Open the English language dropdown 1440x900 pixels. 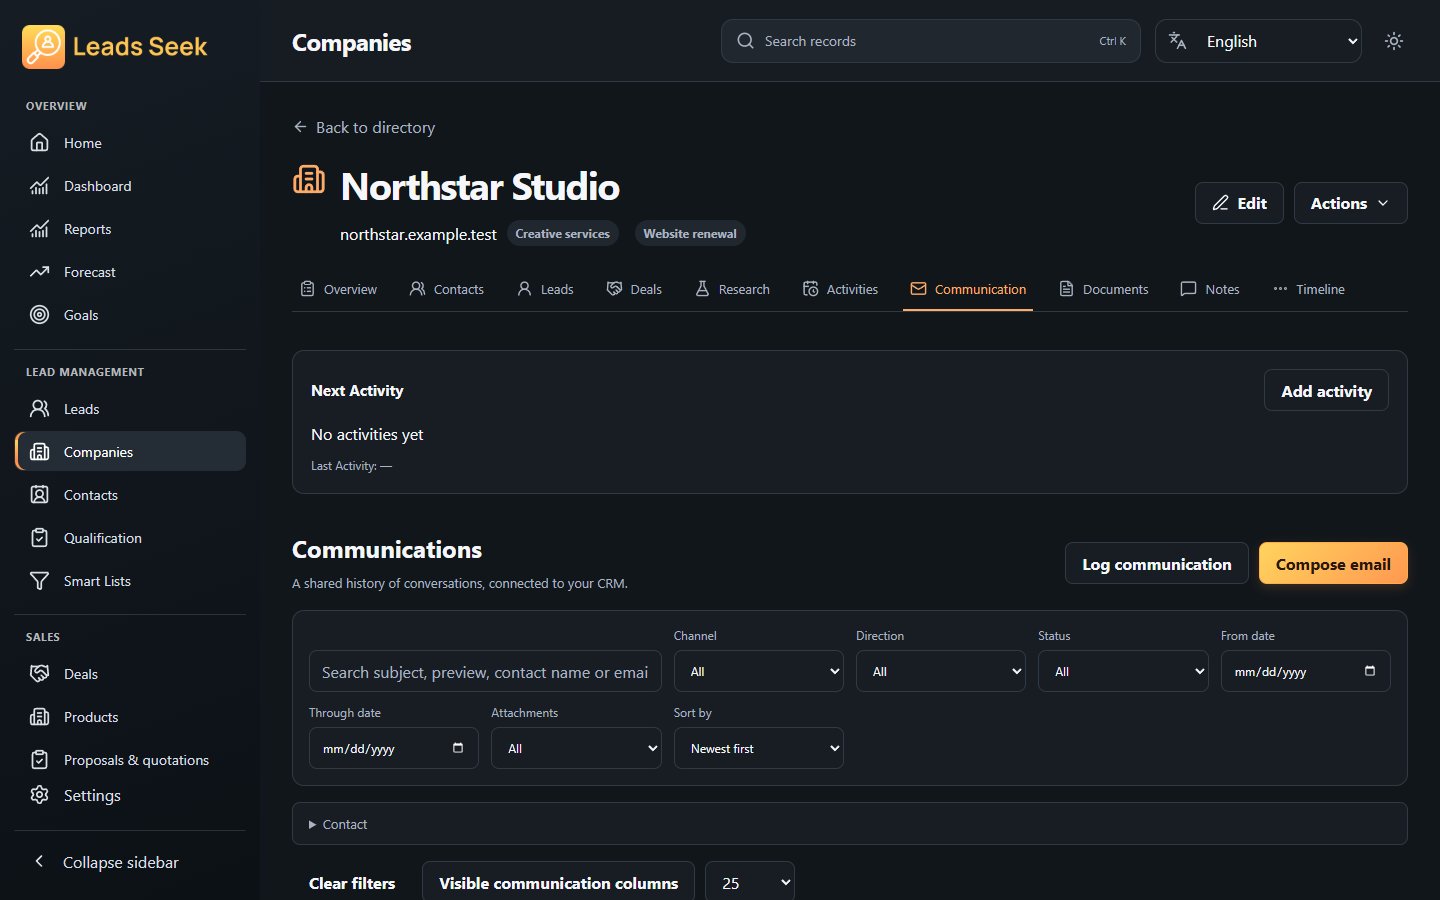[1259, 41]
